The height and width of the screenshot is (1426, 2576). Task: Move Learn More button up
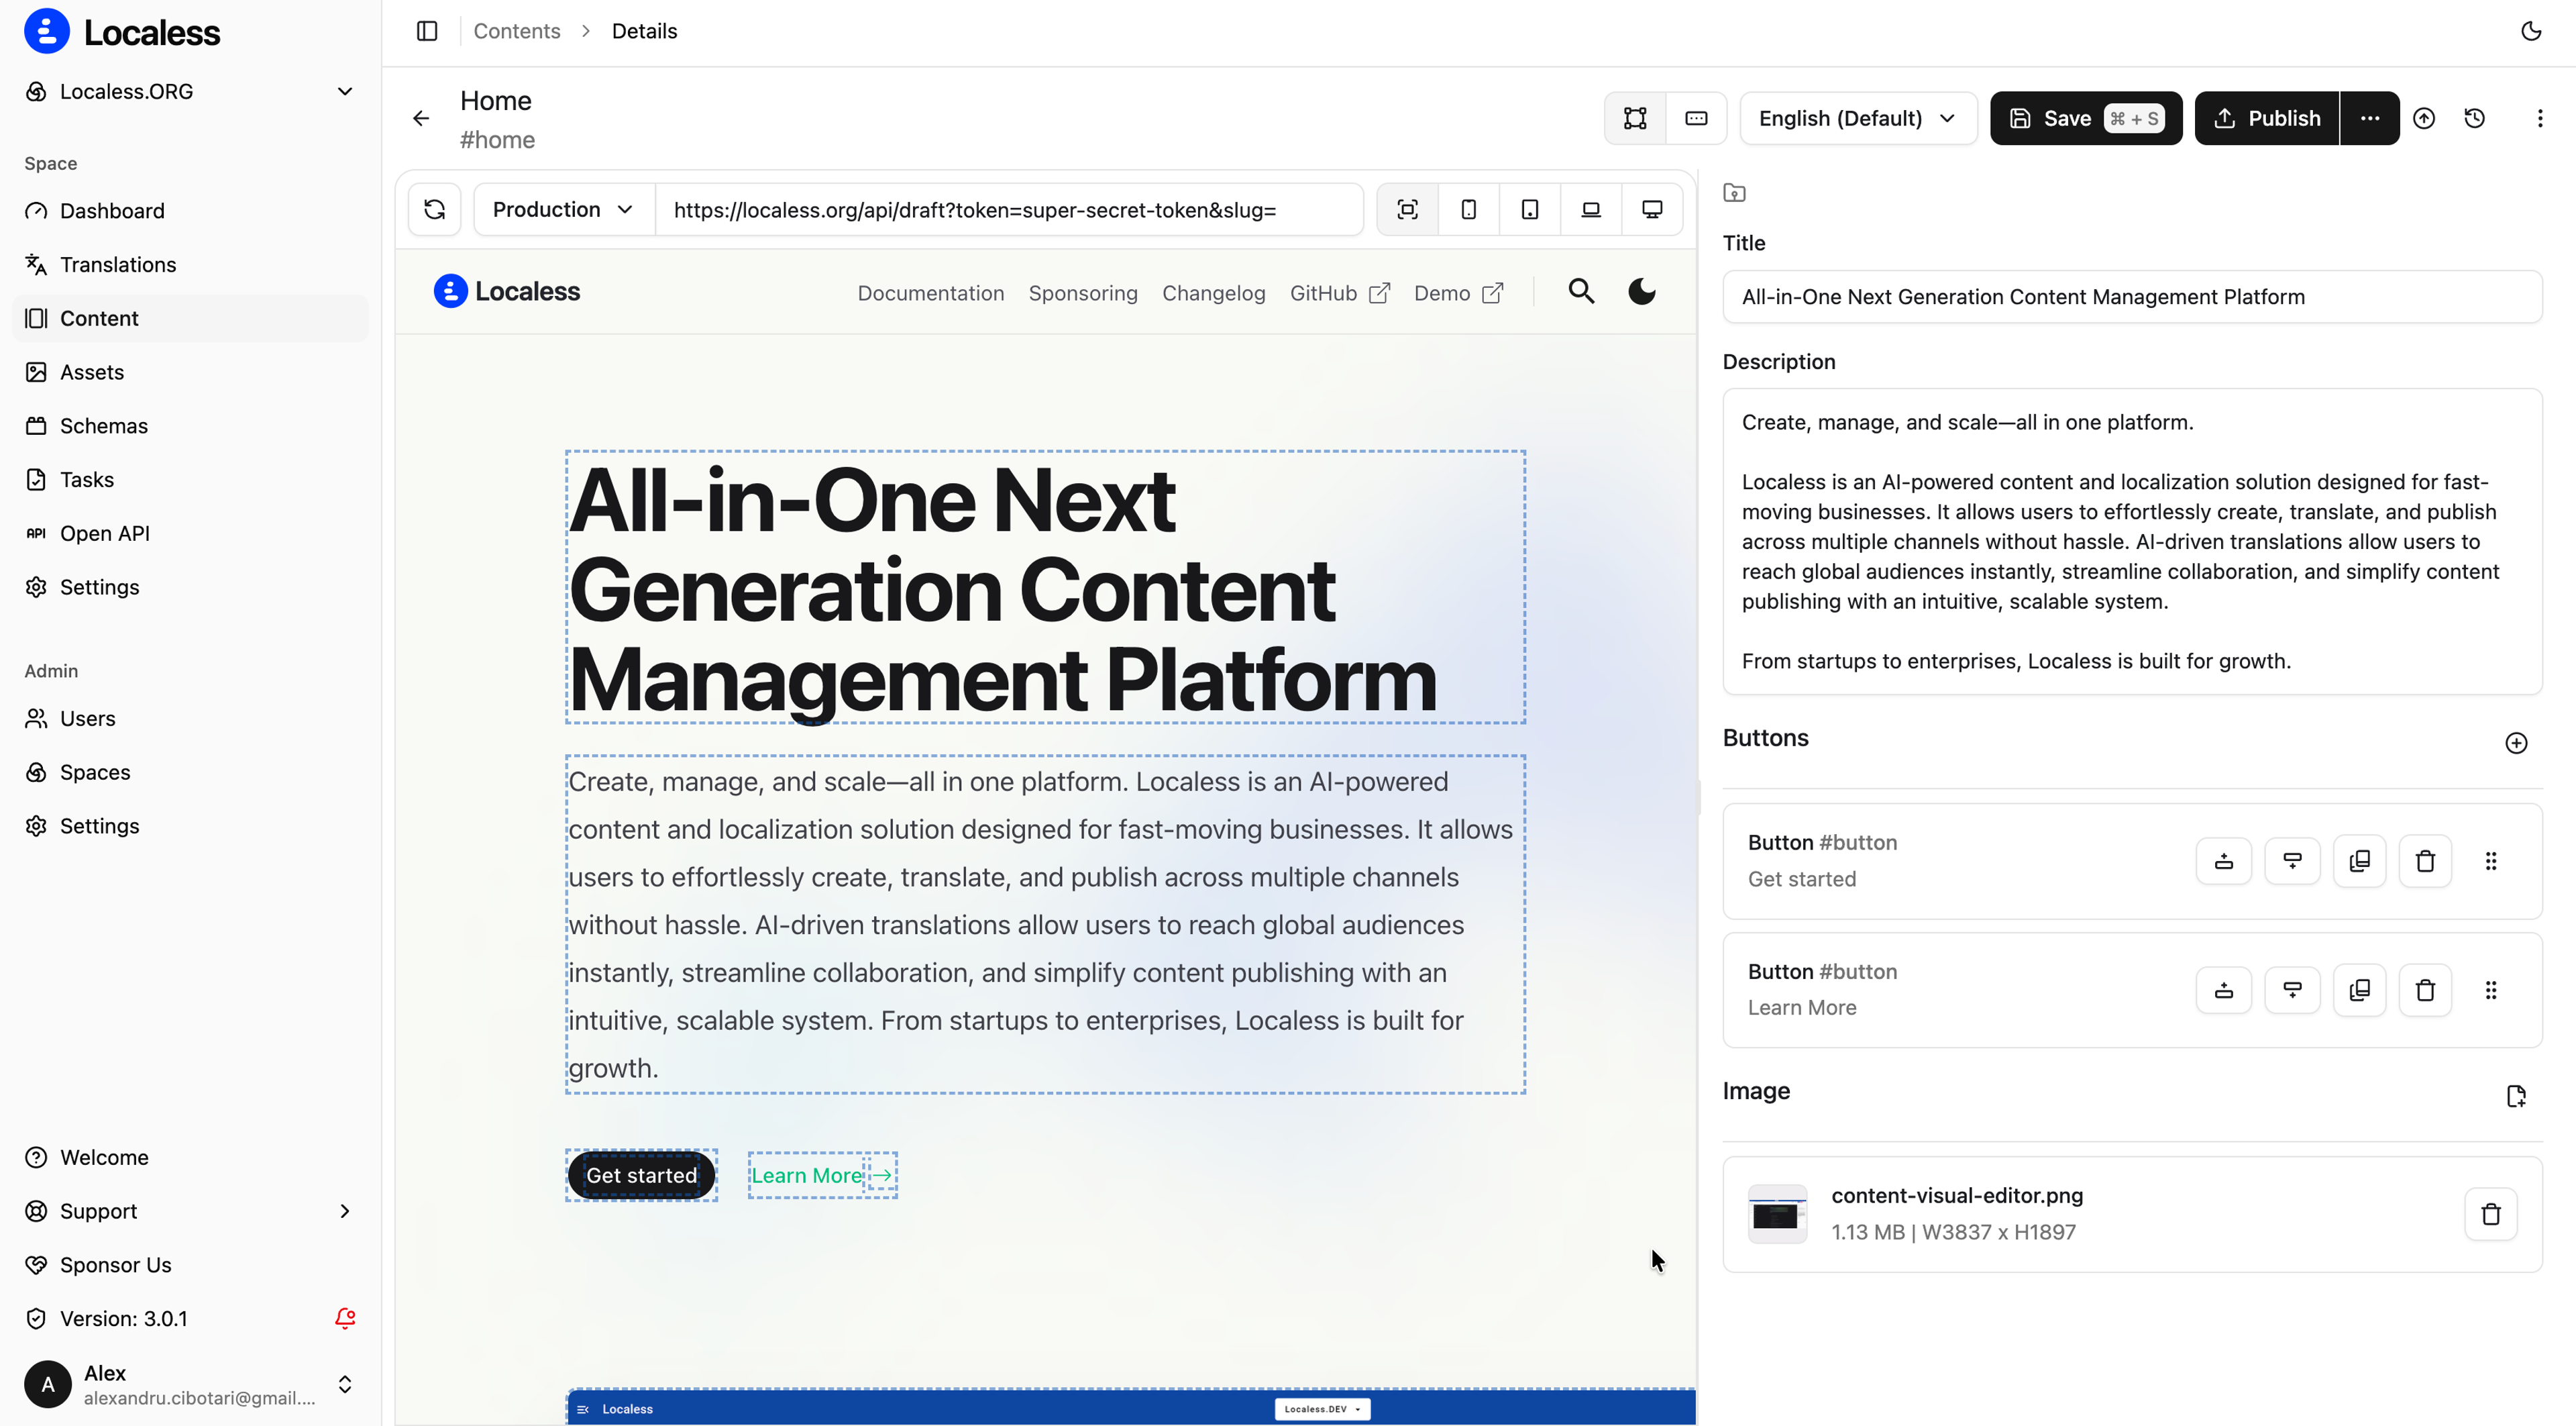pos(2224,990)
